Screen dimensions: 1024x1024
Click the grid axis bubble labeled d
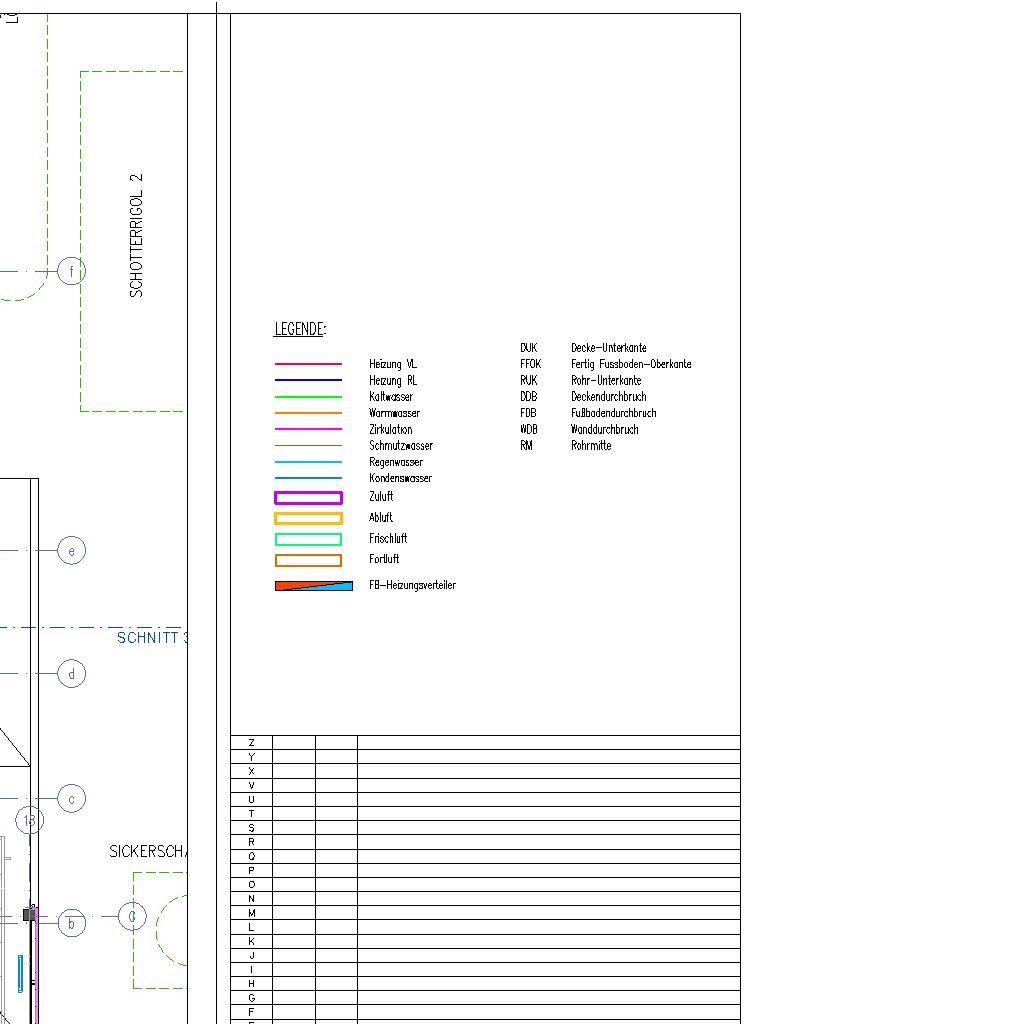click(x=71, y=674)
